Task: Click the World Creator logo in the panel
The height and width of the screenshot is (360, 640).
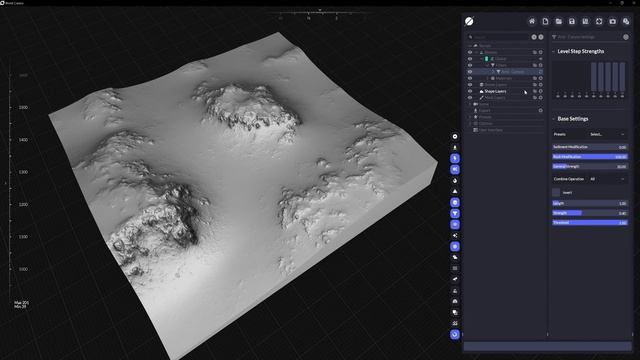Action: coord(469,21)
